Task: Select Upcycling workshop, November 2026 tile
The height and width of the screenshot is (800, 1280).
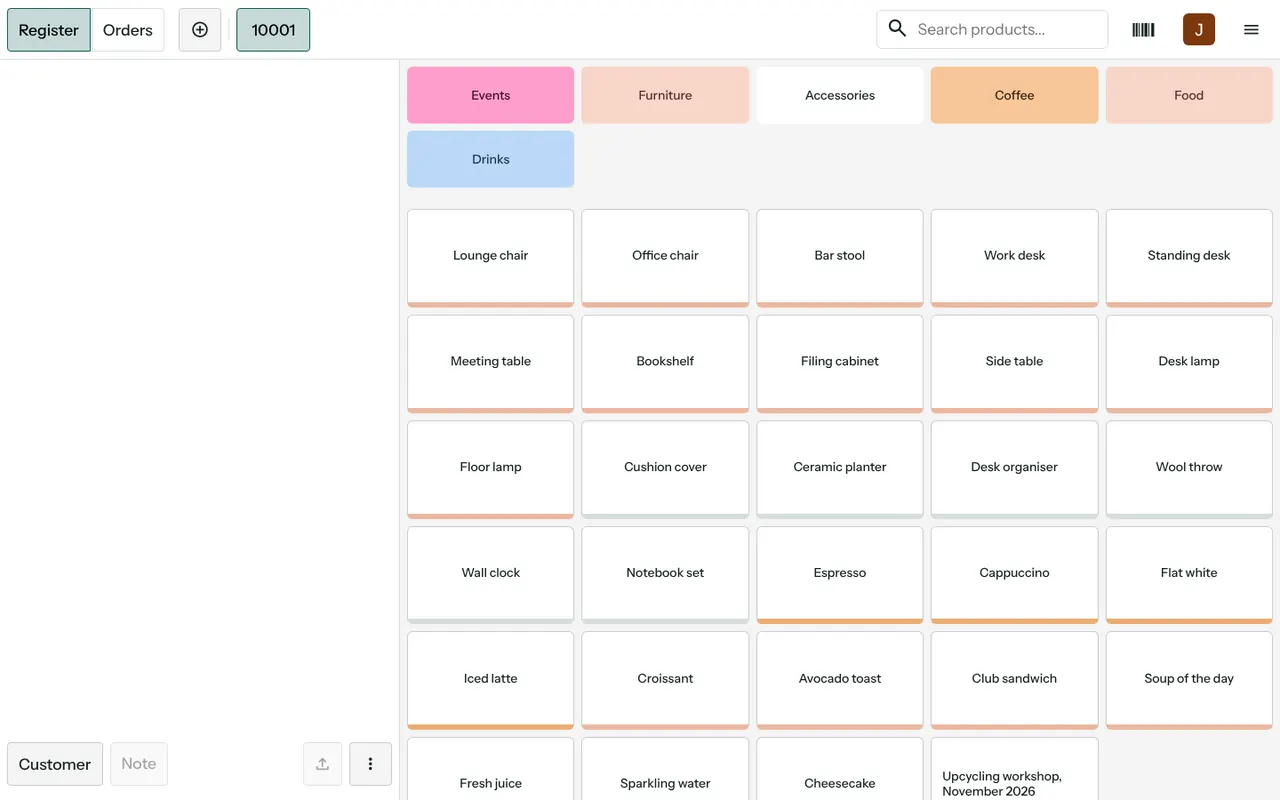Action: click(1014, 770)
